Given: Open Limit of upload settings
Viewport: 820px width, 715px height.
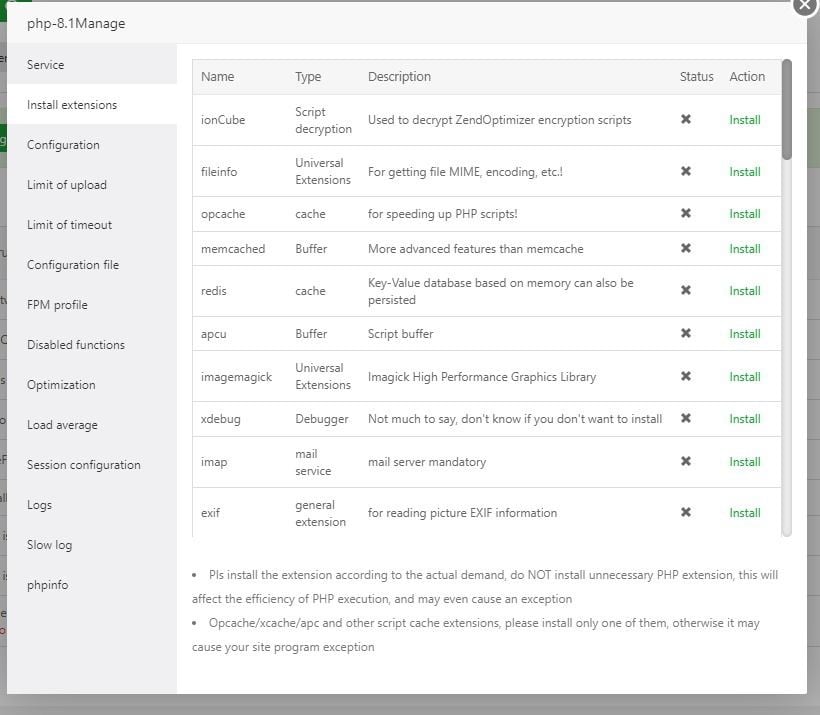Looking at the screenshot, I should (67, 185).
